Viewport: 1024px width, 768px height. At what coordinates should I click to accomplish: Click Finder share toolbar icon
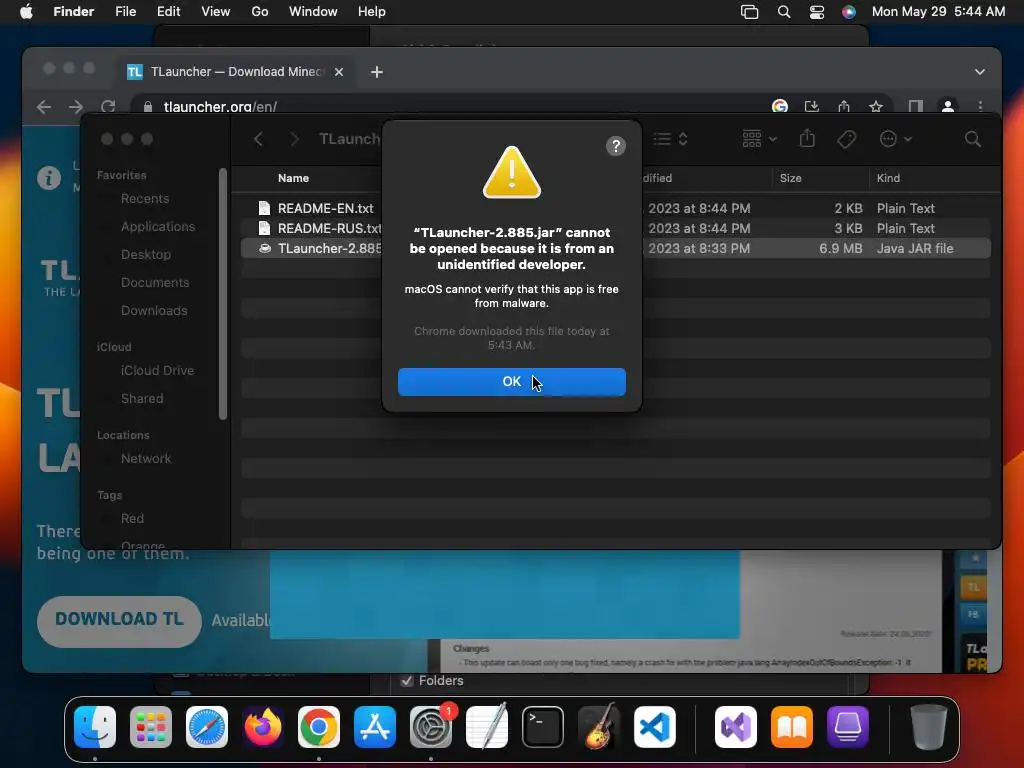[x=807, y=138]
